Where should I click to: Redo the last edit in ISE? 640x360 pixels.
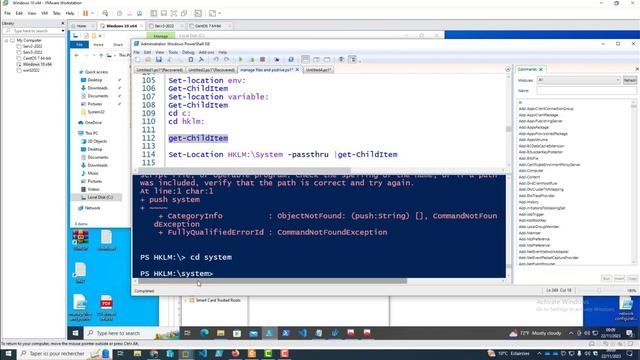pyautogui.click(x=227, y=60)
